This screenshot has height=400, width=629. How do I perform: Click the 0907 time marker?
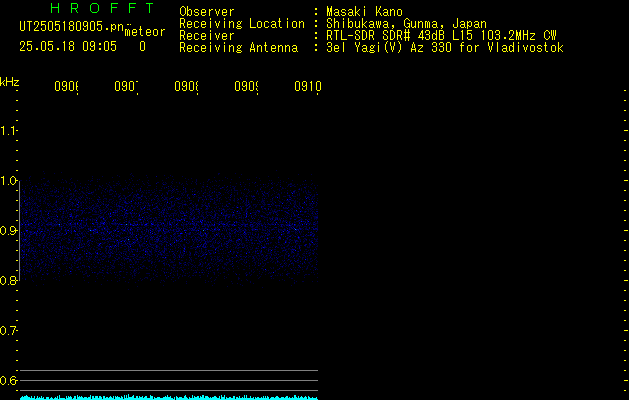(x=126, y=86)
